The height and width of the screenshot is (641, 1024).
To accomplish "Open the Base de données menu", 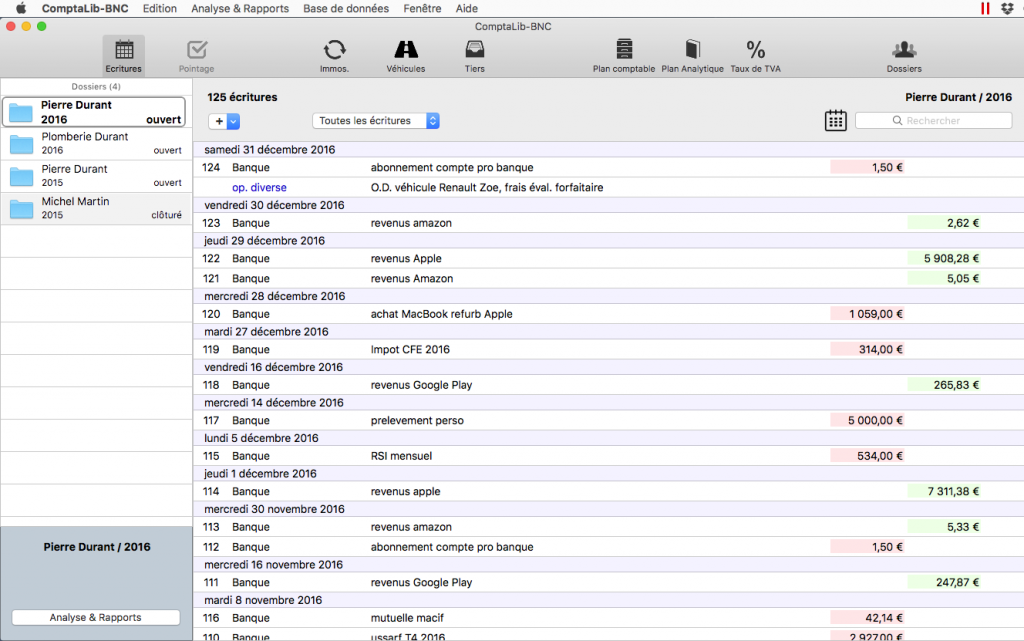I will point(346,8).
